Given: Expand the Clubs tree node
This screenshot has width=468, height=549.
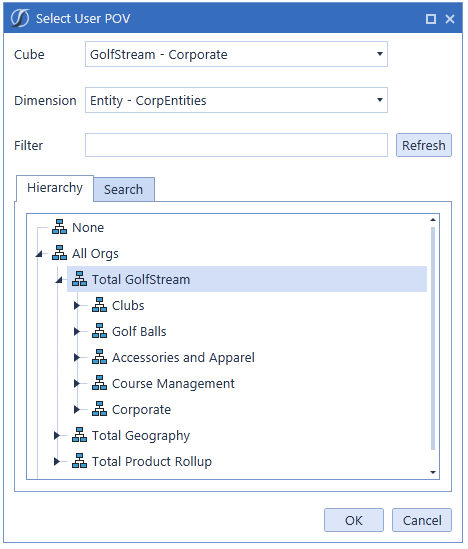Looking at the screenshot, I should click(x=77, y=306).
